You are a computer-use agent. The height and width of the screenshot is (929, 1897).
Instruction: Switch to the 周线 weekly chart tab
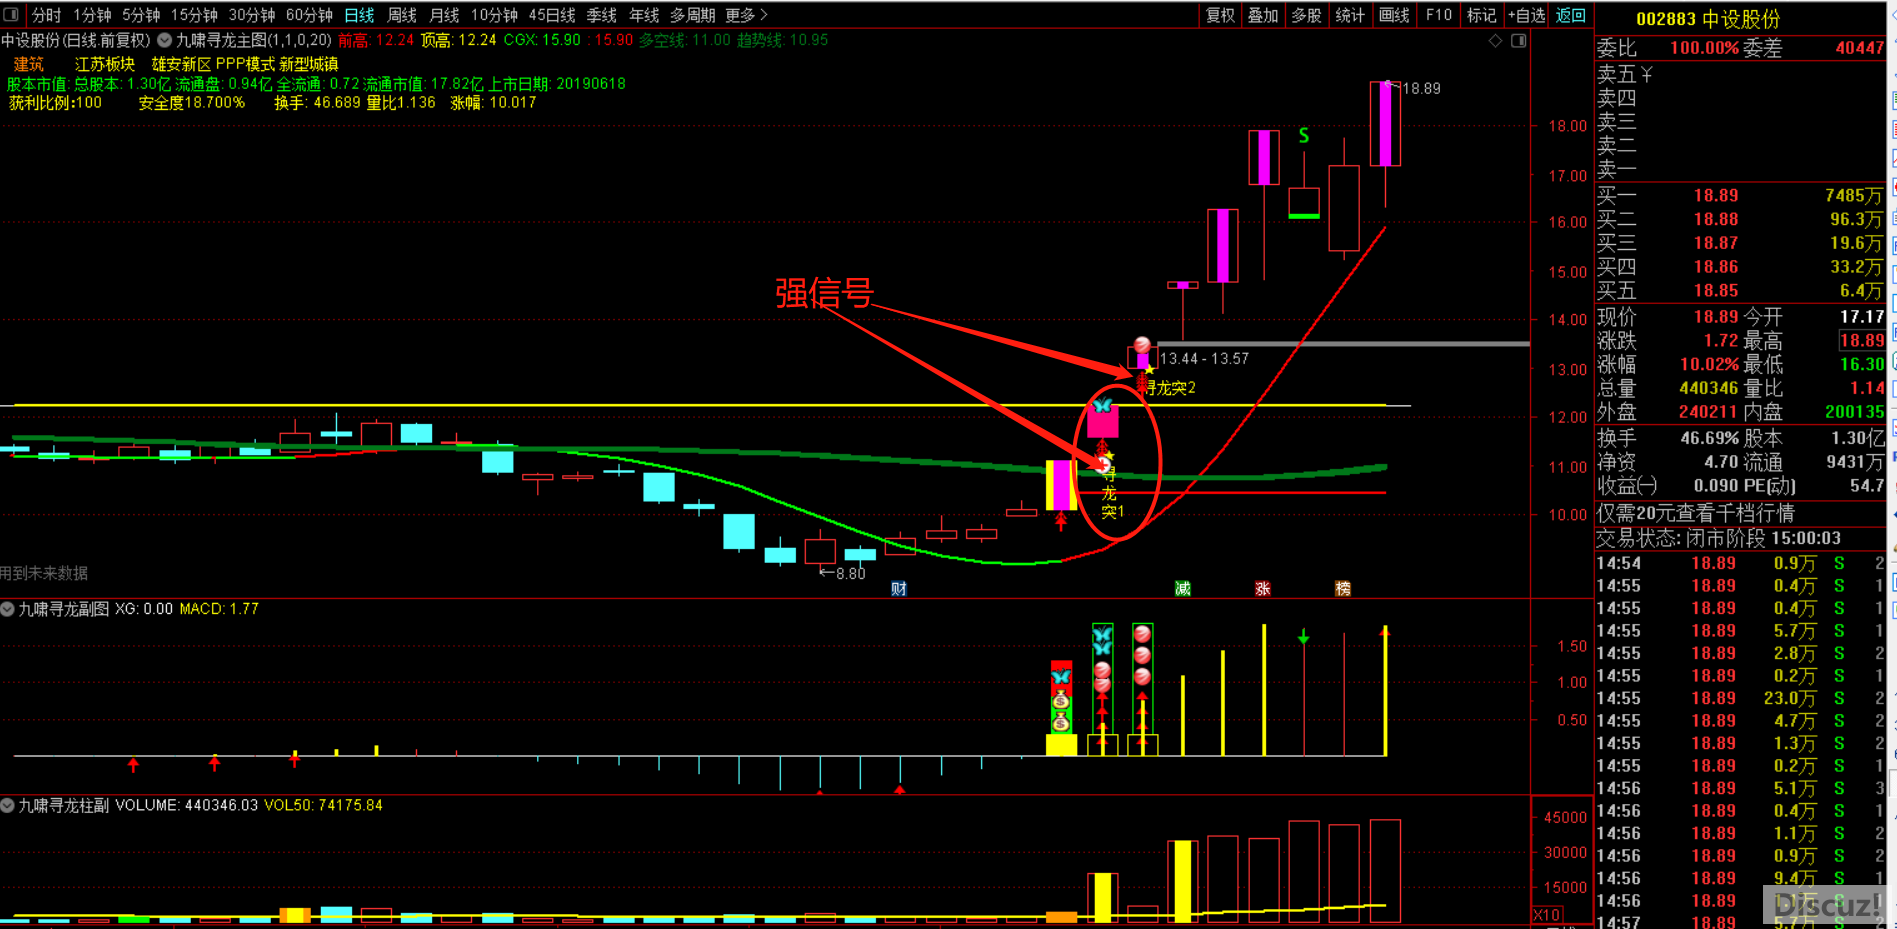coord(401,15)
